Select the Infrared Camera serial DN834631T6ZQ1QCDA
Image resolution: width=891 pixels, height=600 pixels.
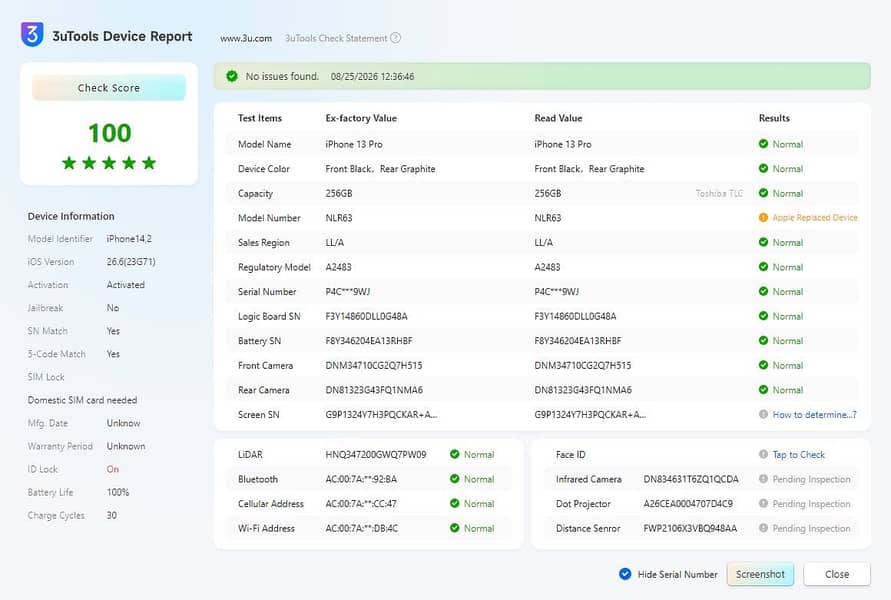click(690, 479)
